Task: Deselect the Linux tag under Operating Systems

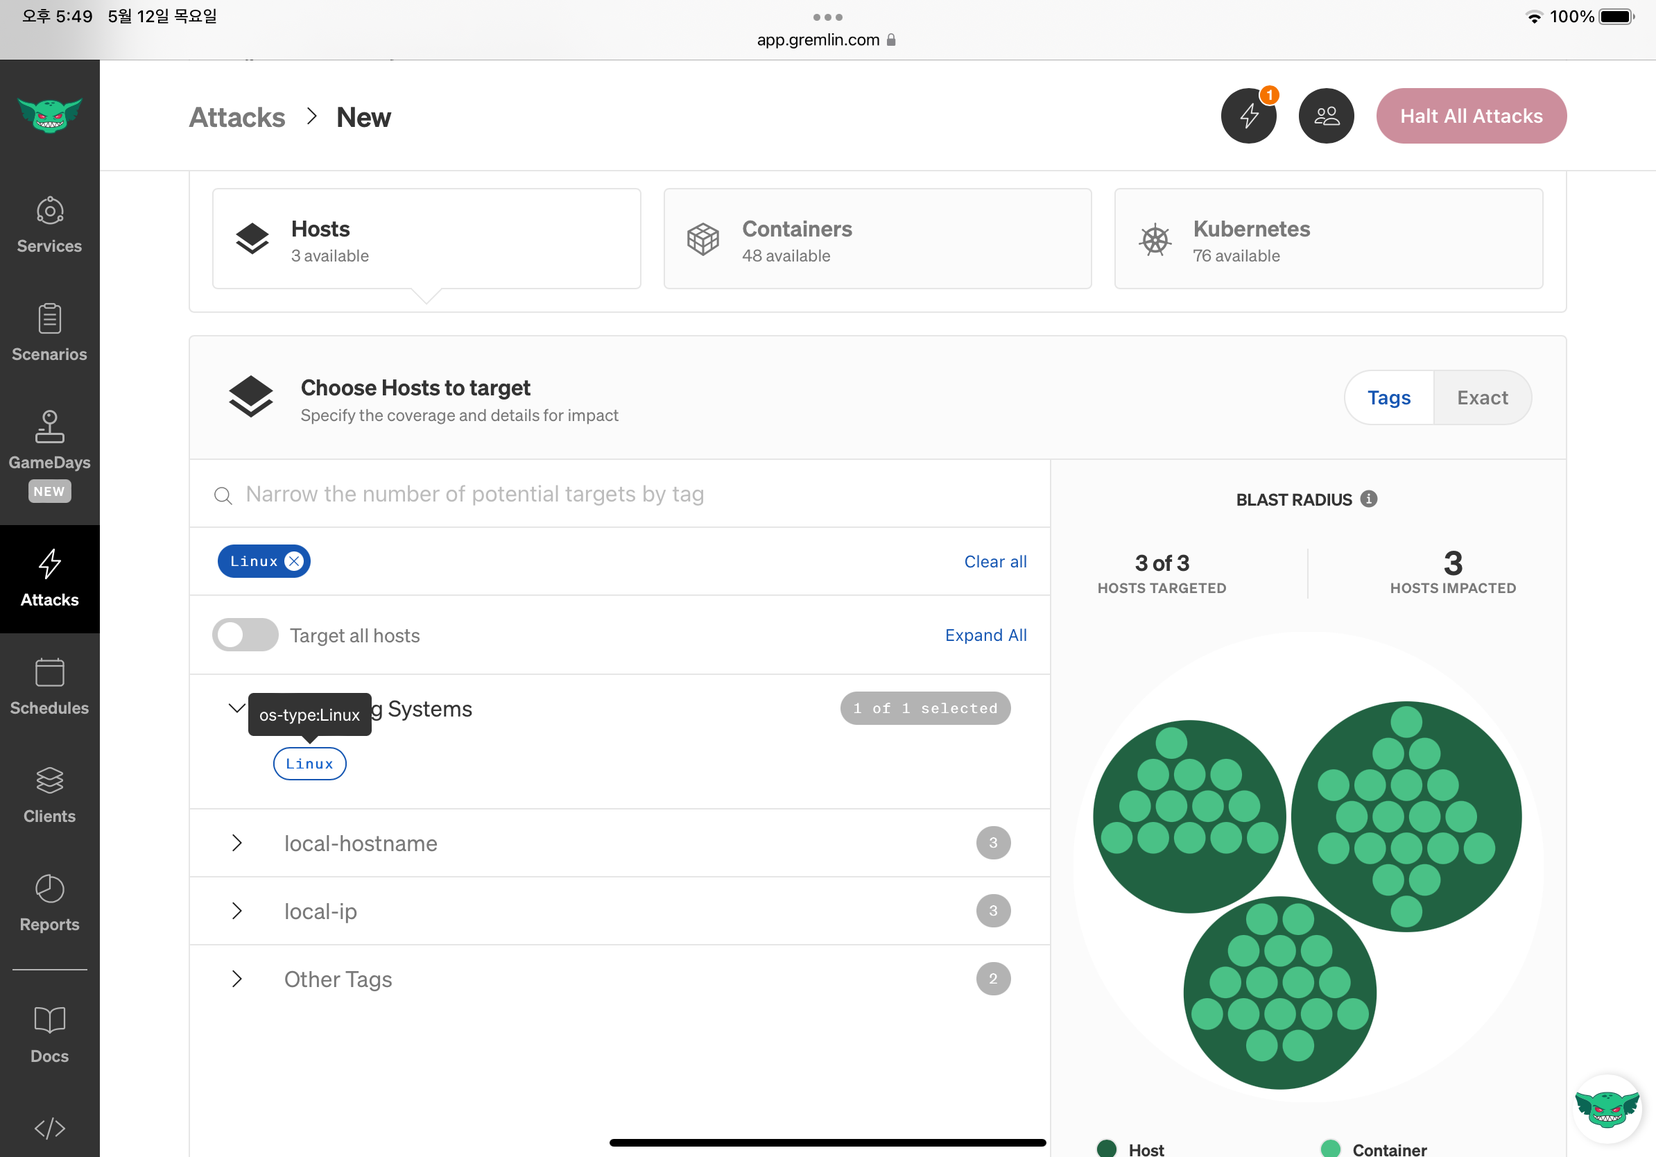Action: coord(310,764)
